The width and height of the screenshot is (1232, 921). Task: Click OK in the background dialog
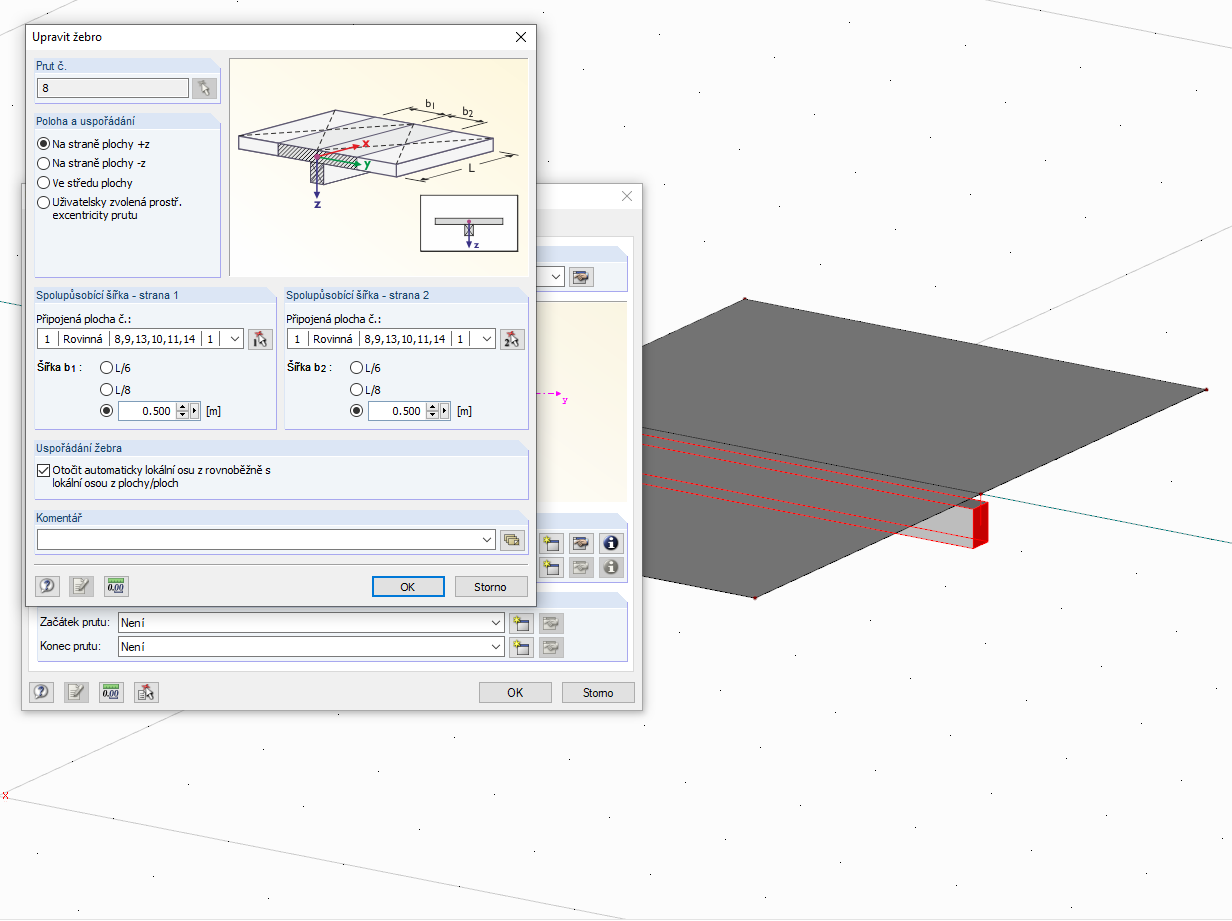(515, 692)
